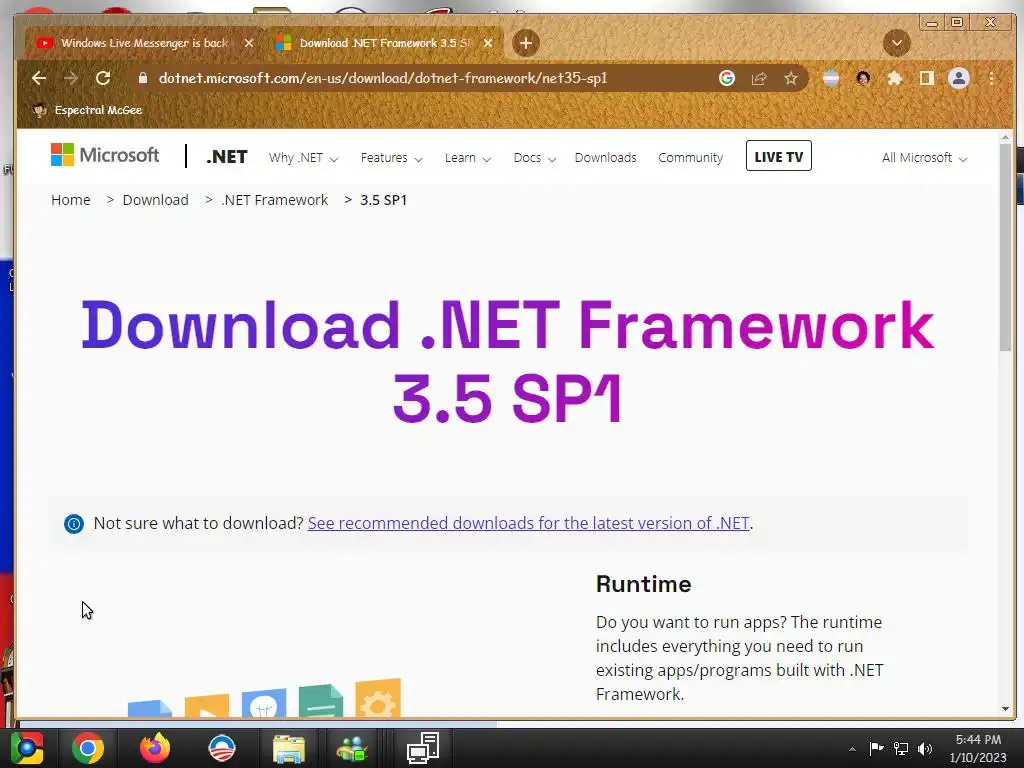Reload the current page
This screenshot has height=768, width=1024.
pos(103,78)
